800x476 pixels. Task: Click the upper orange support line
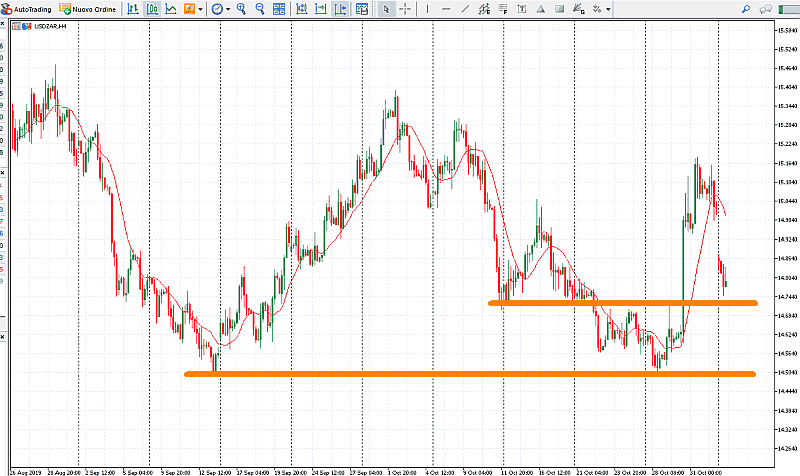[620, 302]
